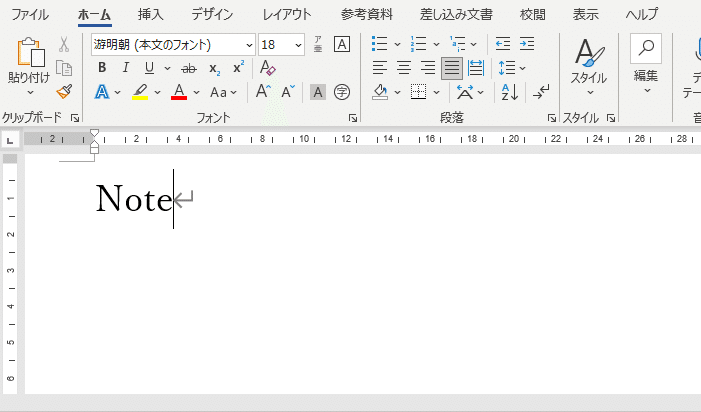The width and height of the screenshot is (701, 412).
Task: Apply distributed alignment
Action: pos(476,68)
